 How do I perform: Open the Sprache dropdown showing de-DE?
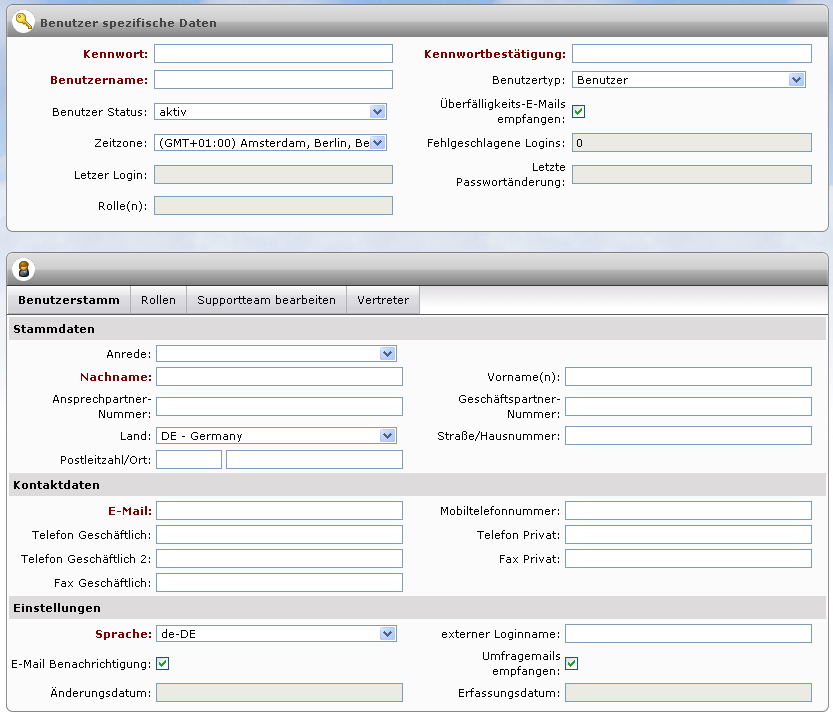click(276, 634)
